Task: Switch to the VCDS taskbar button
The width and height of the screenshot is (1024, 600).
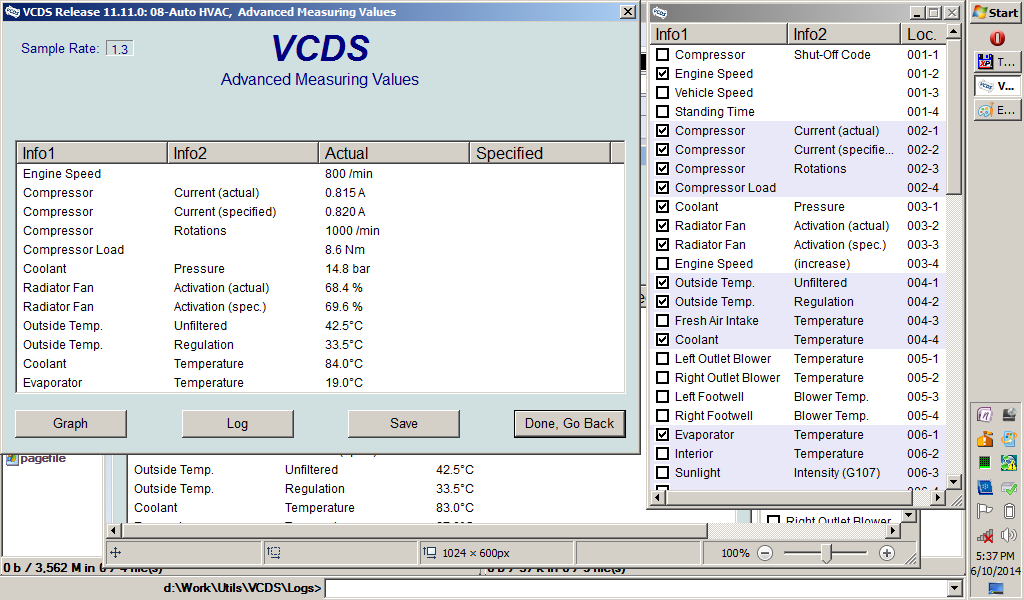Action: 996,86
